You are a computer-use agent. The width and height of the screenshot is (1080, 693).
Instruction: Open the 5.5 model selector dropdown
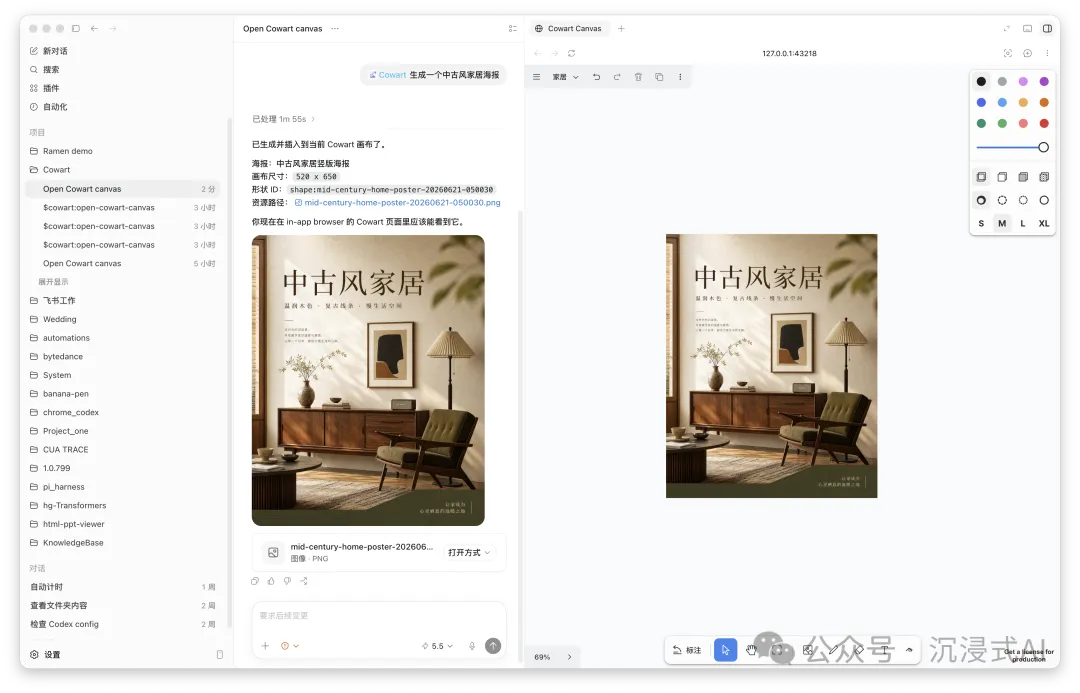(437, 646)
